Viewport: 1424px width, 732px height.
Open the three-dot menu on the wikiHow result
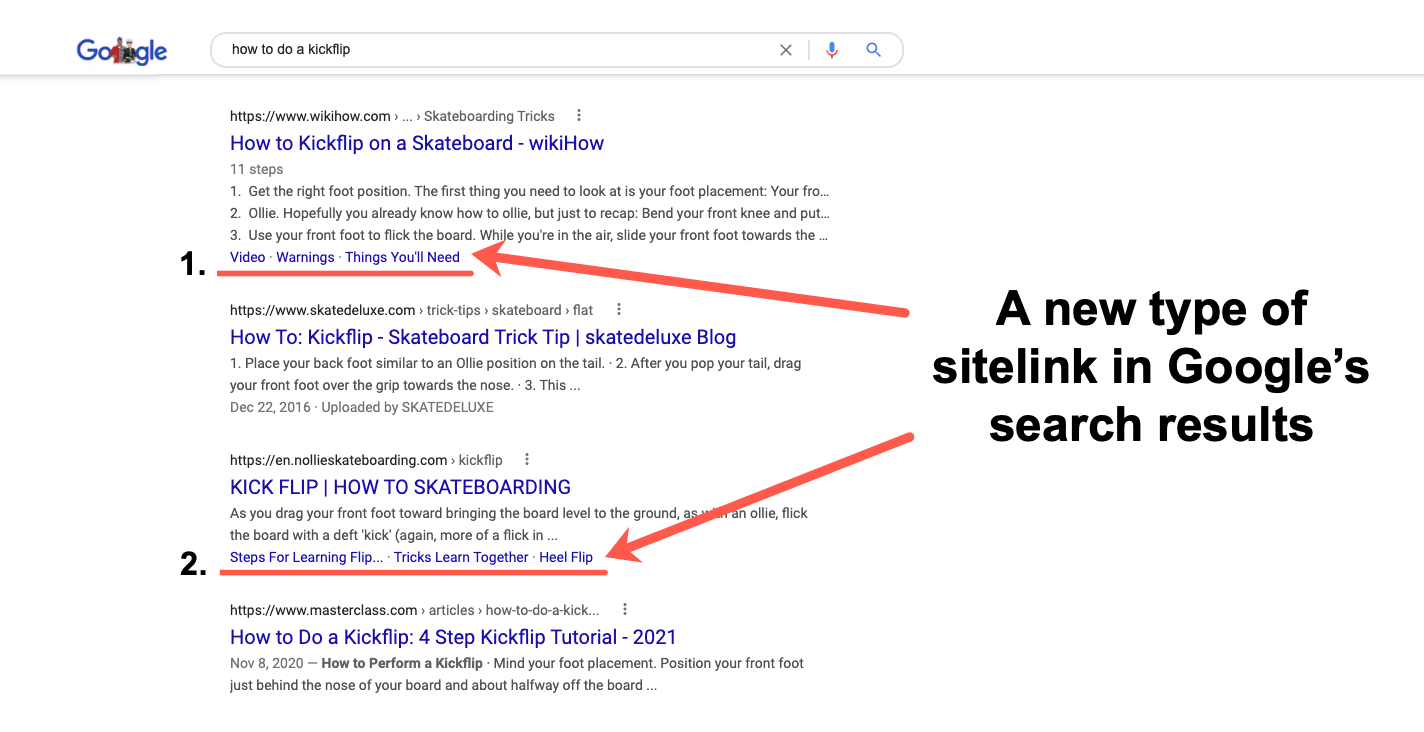click(x=579, y=115)
